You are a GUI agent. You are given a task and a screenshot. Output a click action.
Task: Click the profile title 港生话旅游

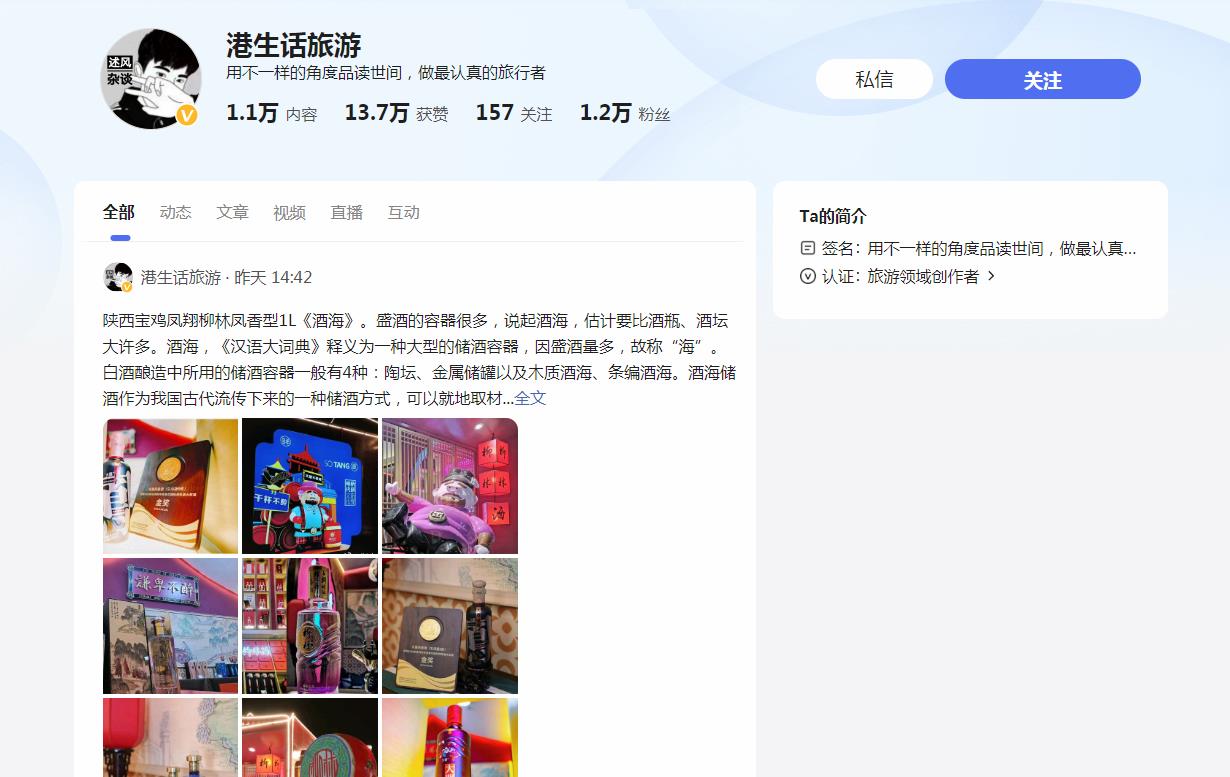294,44
